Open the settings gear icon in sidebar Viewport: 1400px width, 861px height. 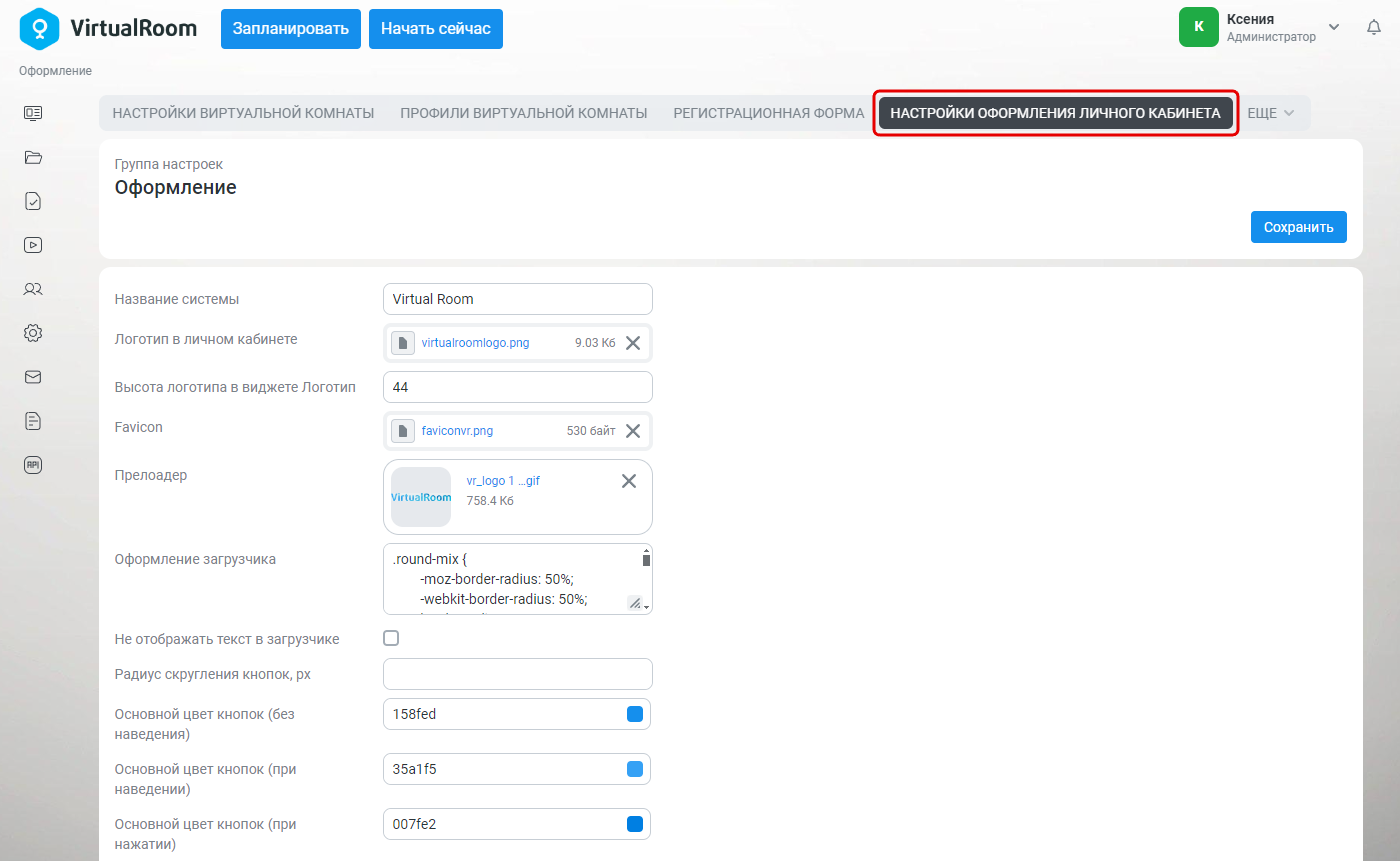pos(33,333)
